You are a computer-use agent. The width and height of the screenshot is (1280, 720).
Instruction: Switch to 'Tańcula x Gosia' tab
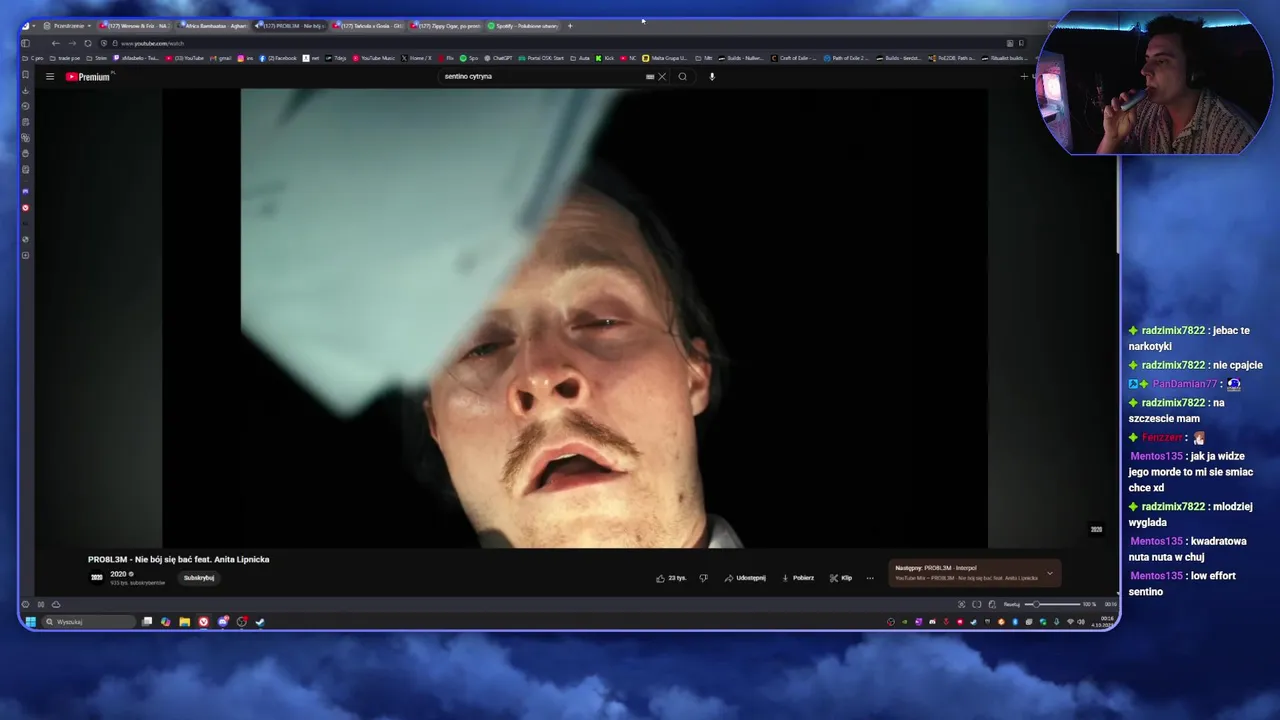pos(368,26)
